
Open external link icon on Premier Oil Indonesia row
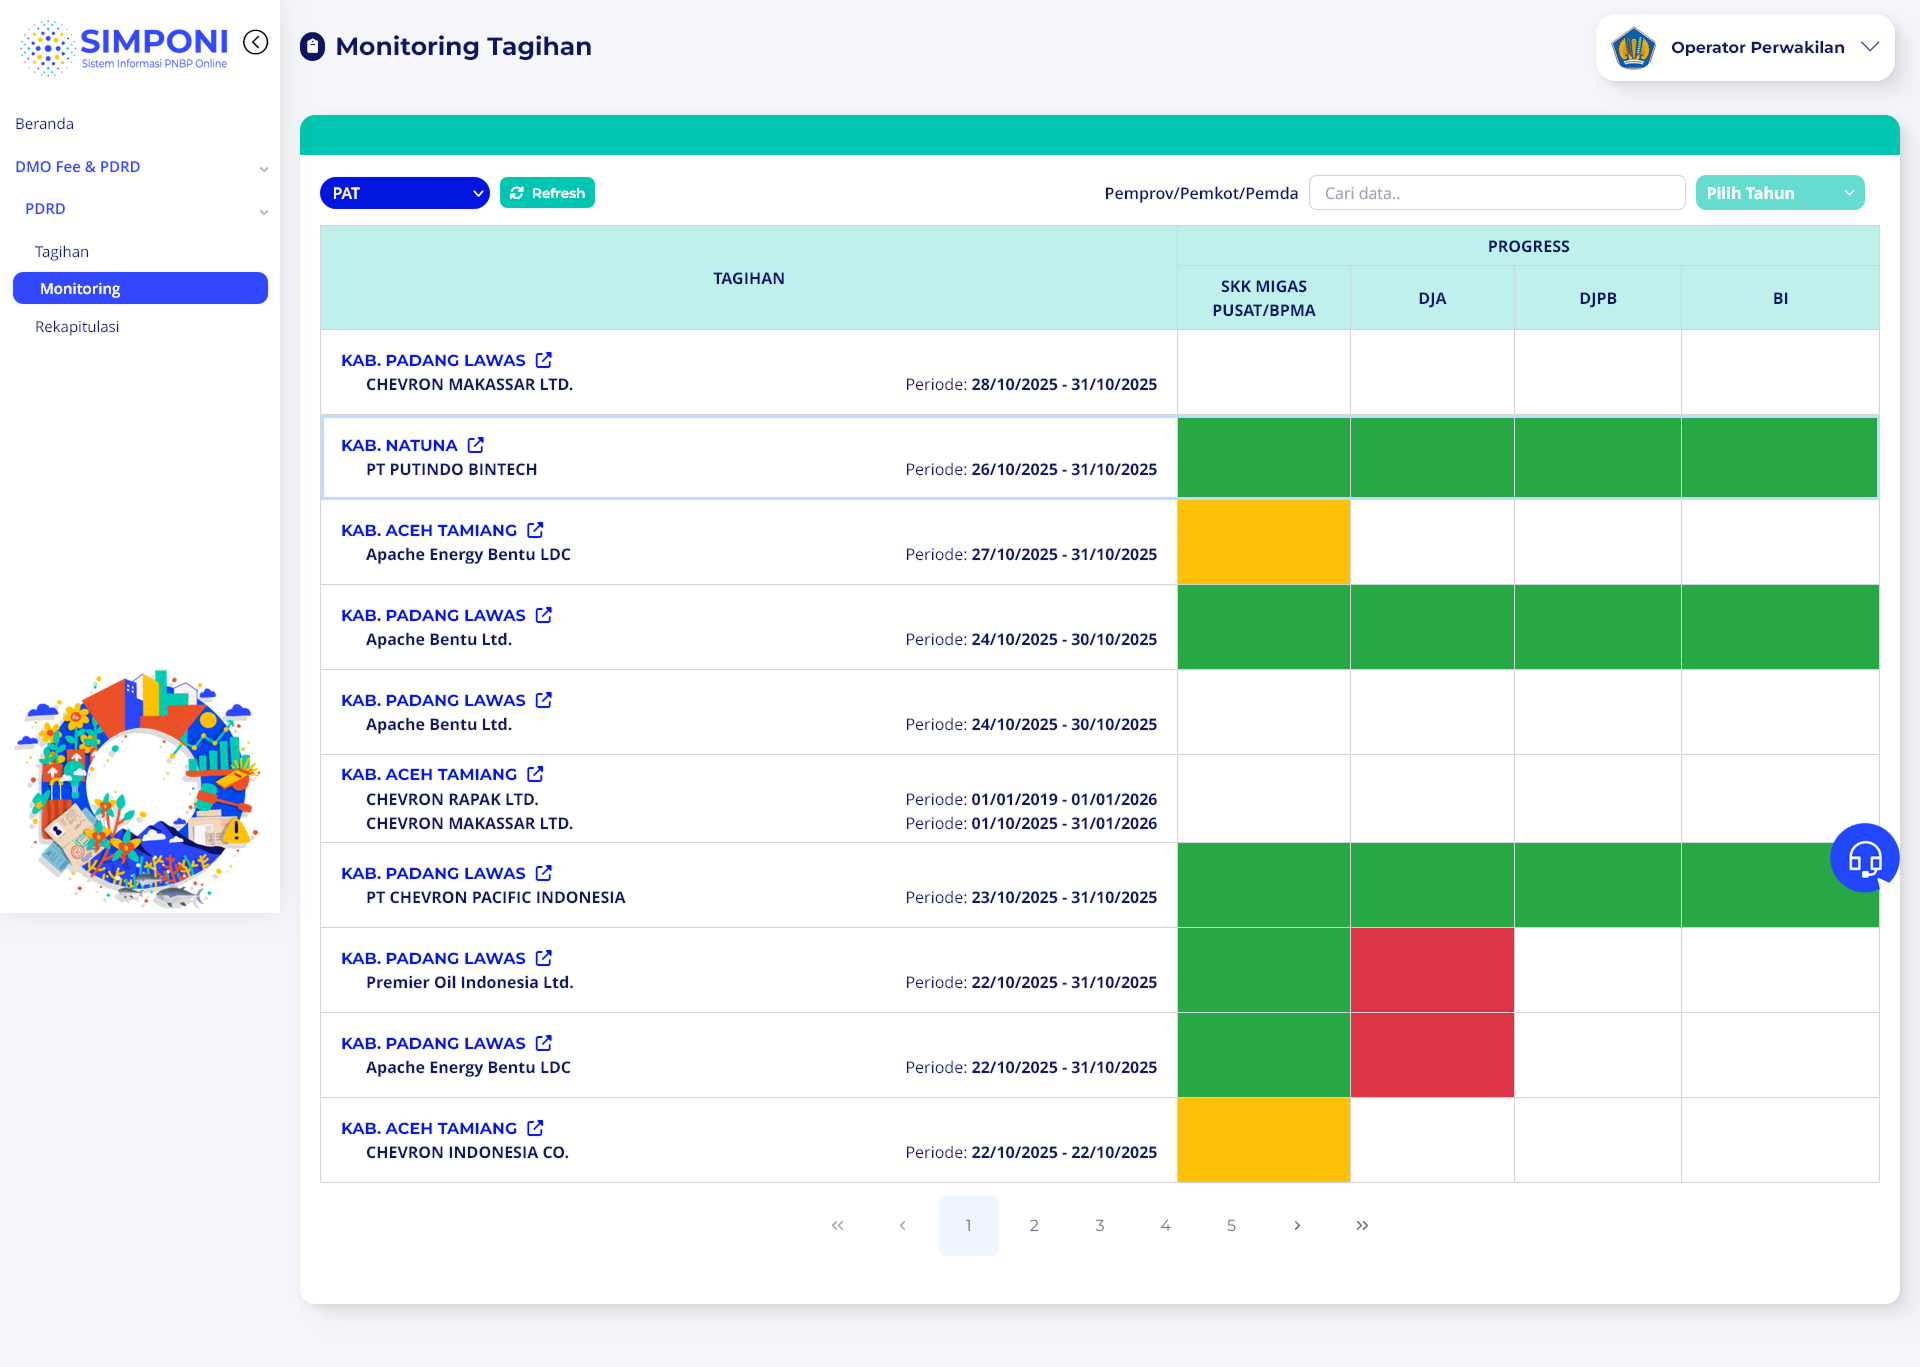tap(544, 958)
